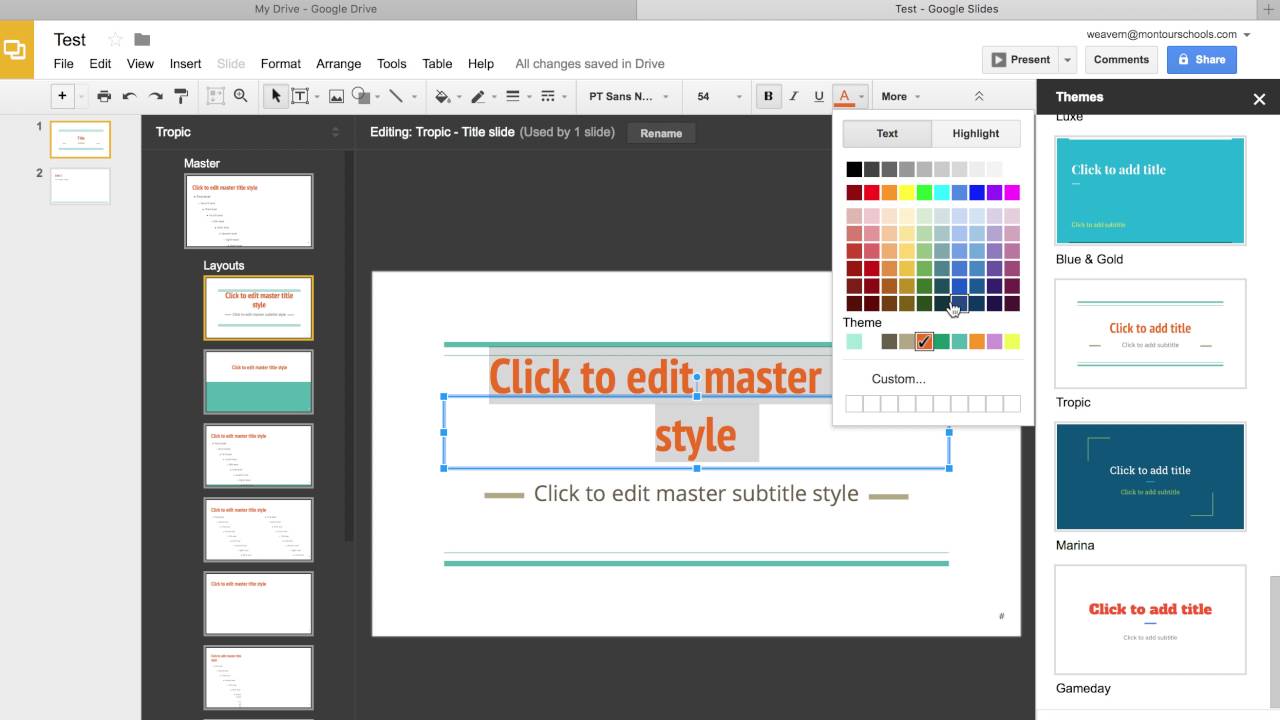
Task: Choose Custom... color option
Action: (x=899, y=379)
